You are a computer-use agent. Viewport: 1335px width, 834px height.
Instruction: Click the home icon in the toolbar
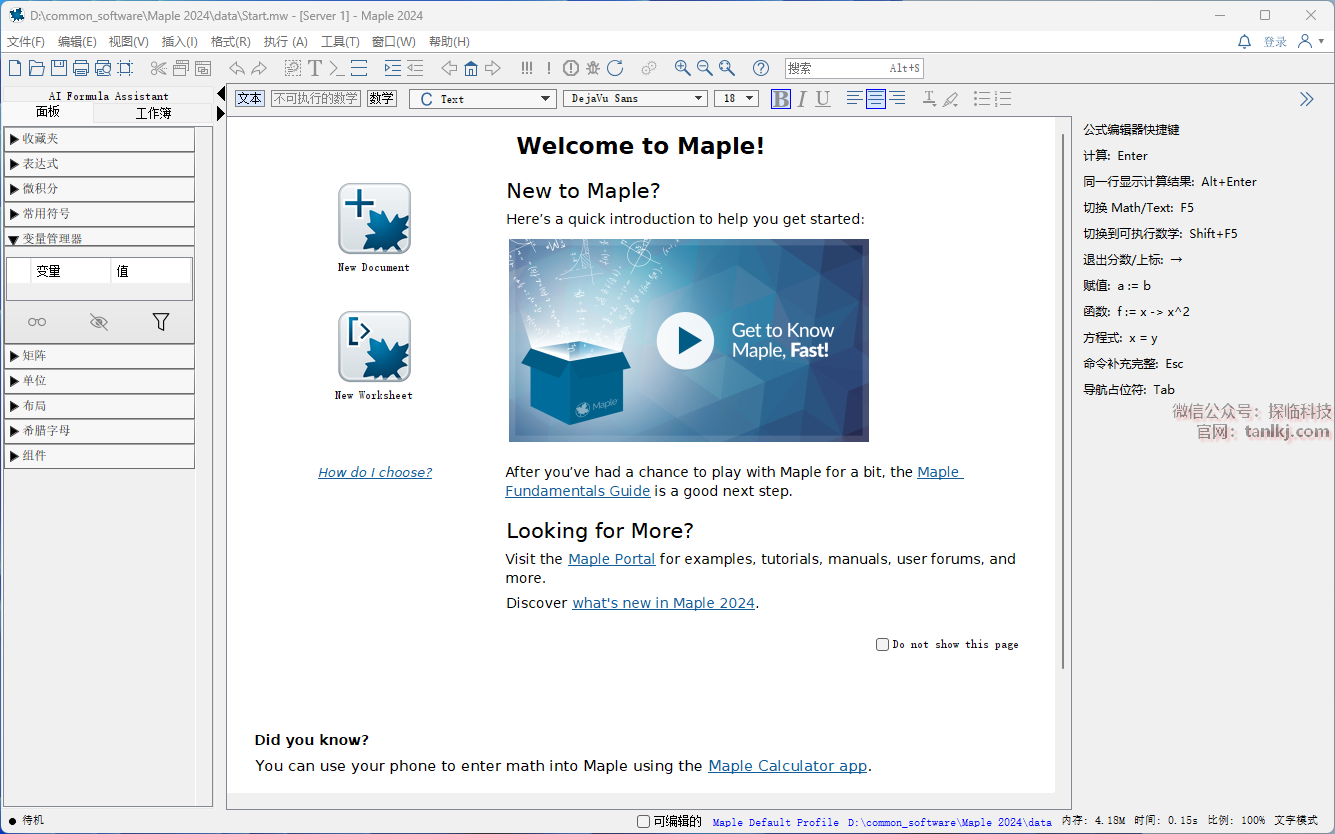click(471, 68)
